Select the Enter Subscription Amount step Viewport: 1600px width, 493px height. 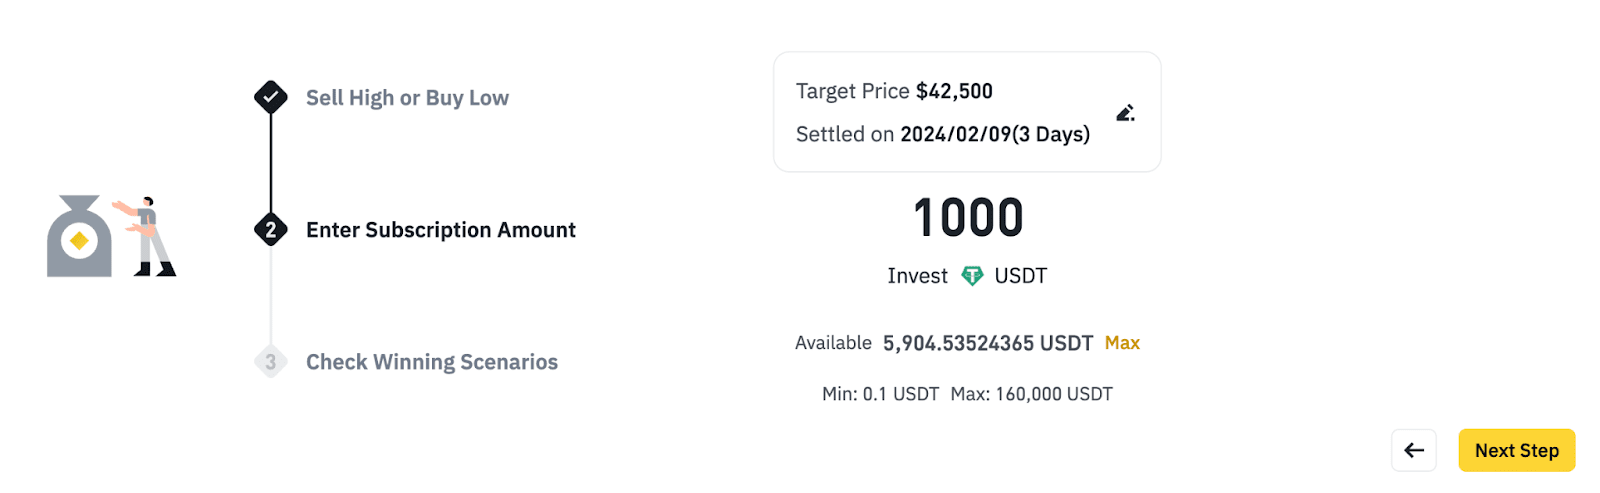(440, 230)
